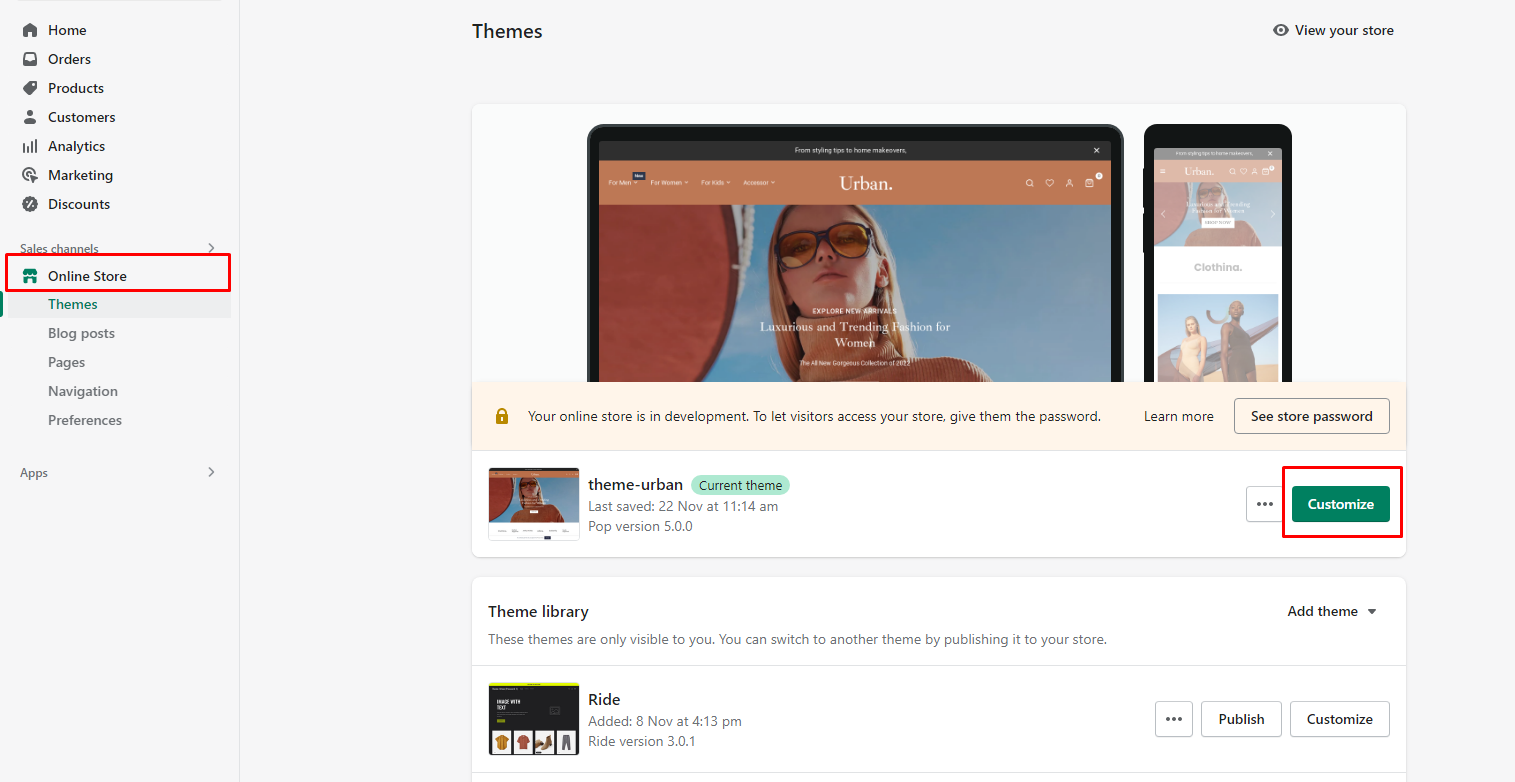Open Navigation under Online Store

[x=83, y=391]
